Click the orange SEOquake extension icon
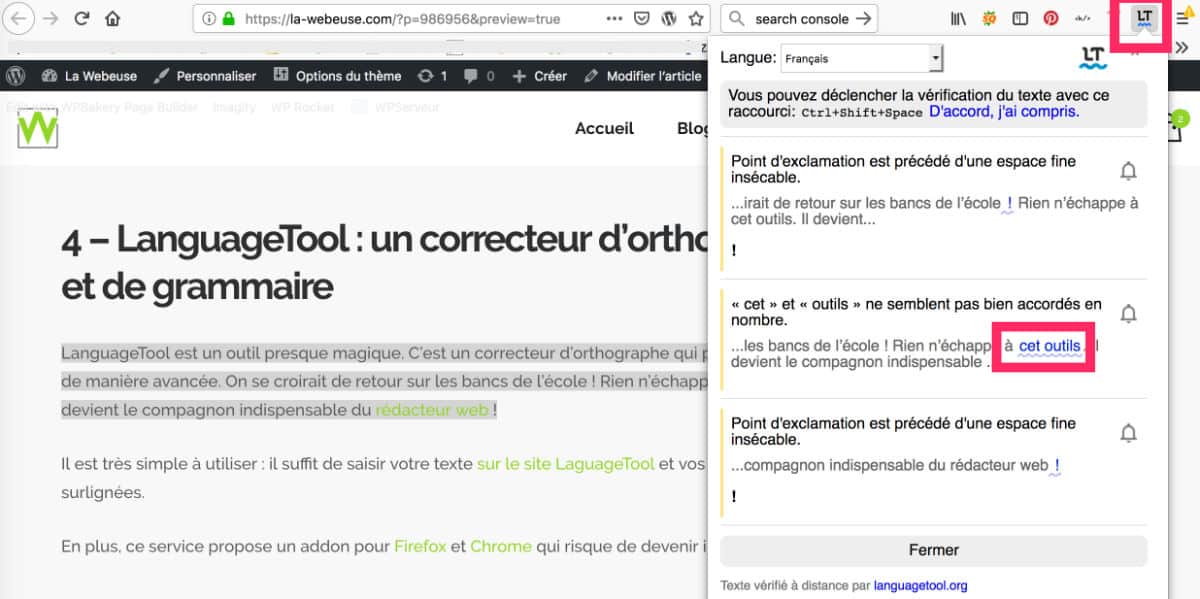Screen dimensions: 1200x599 click(989, 18)
